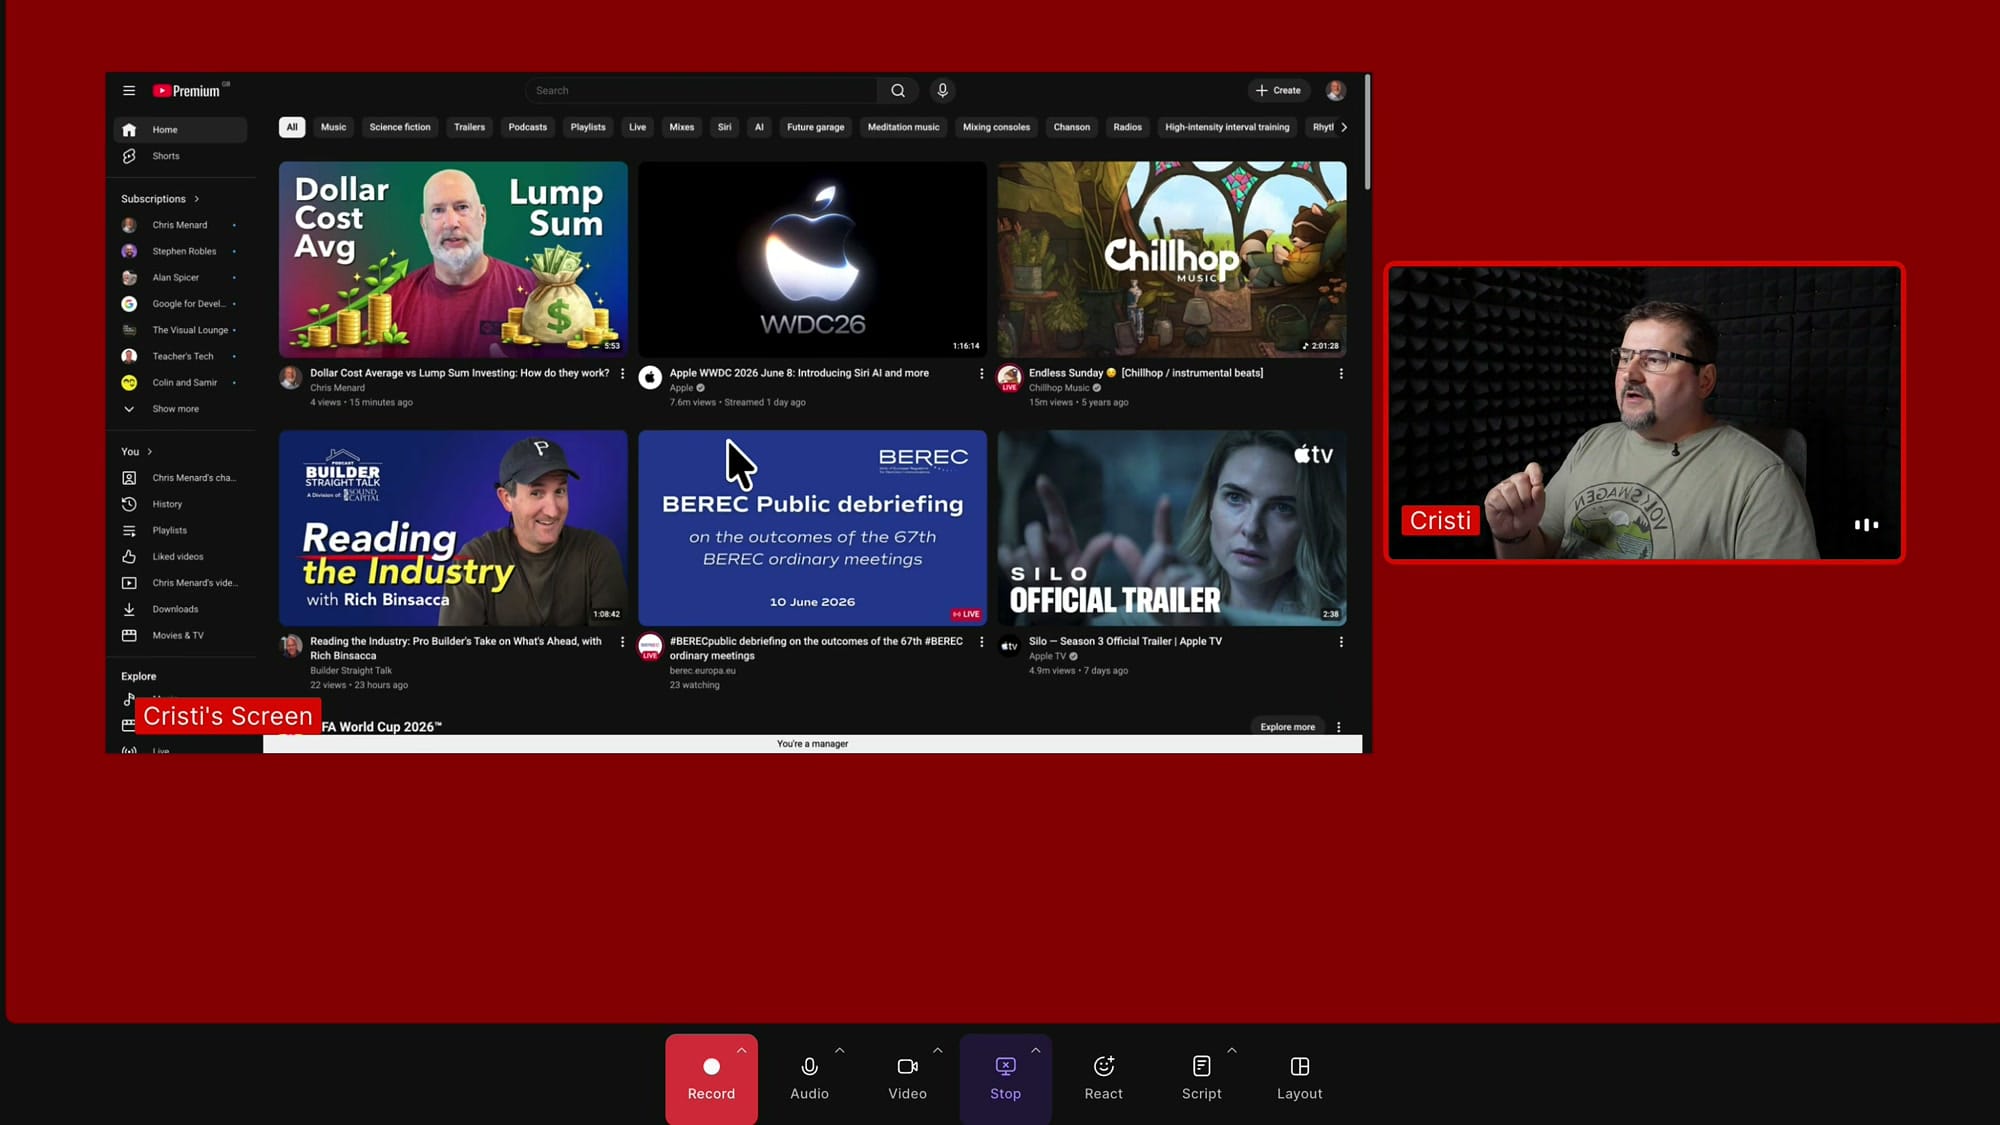Open more options for Reading the Industry video
Screen dimensions: 2000x1125
622,642
